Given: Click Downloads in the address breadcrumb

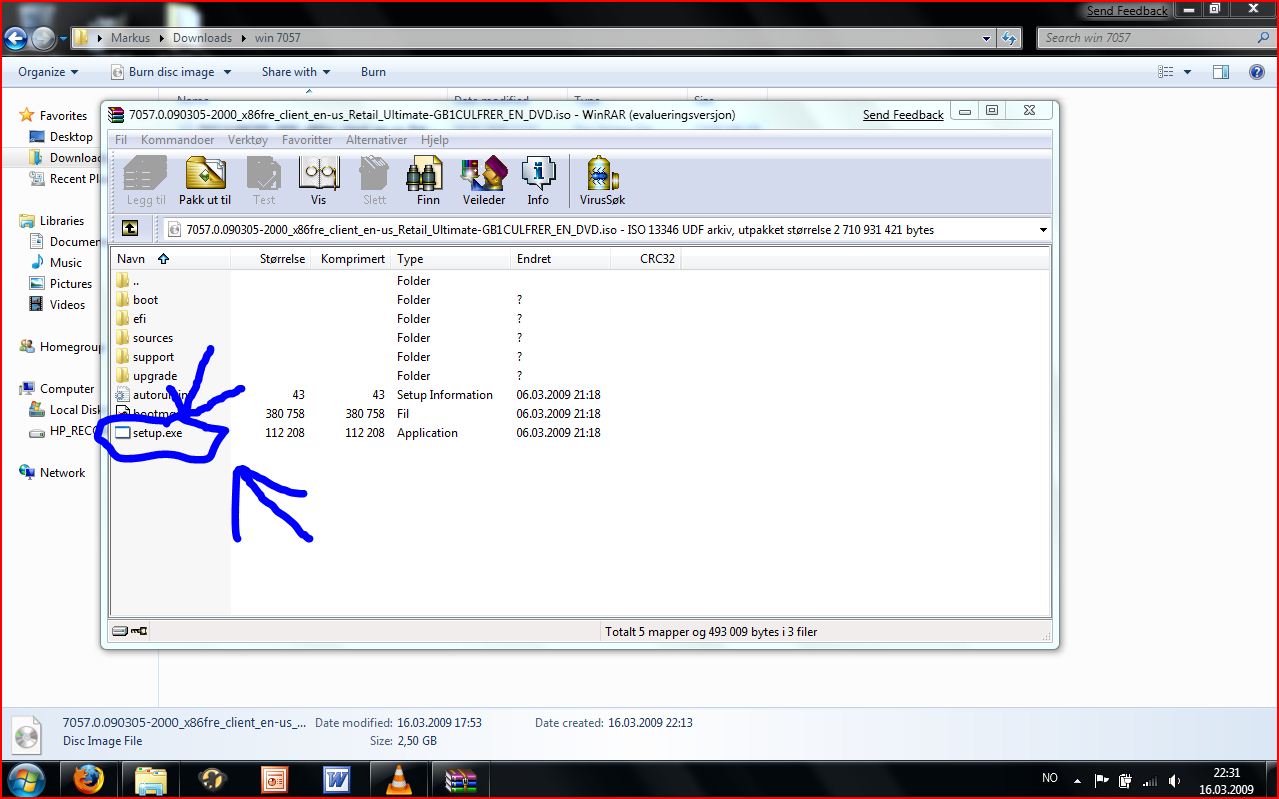Looking at the screenshot, I should [202, 38].
